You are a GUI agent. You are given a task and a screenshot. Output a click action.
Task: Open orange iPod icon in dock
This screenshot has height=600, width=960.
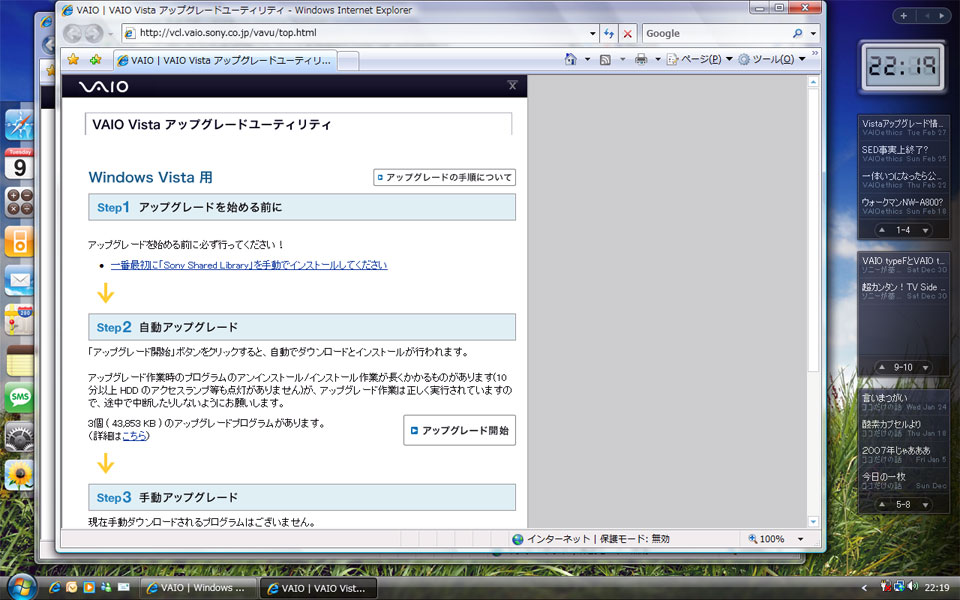coord(19,241)
